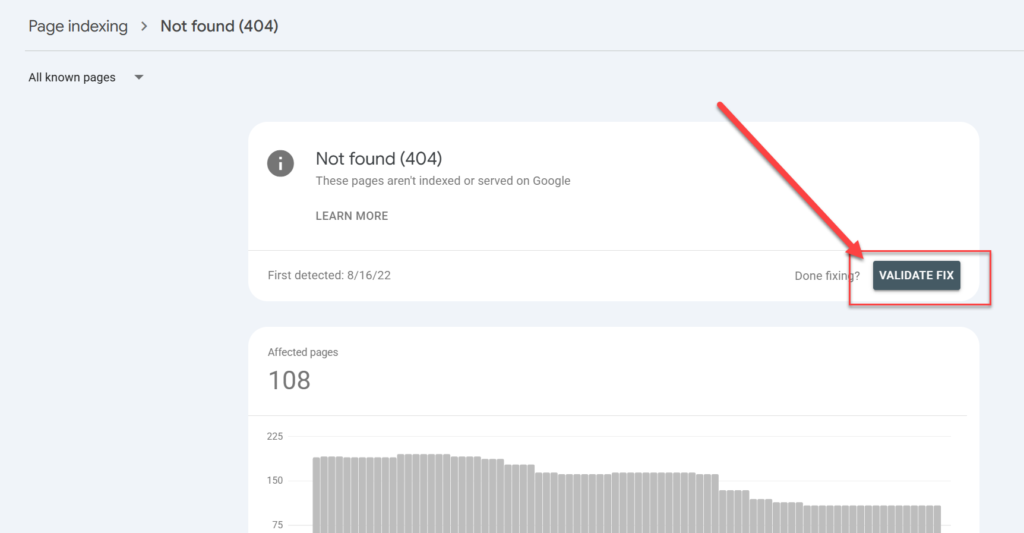This screenshot has height=533, width=1024.
Task: Click the VALIDATE FIX button
Action: click(916, 275)
